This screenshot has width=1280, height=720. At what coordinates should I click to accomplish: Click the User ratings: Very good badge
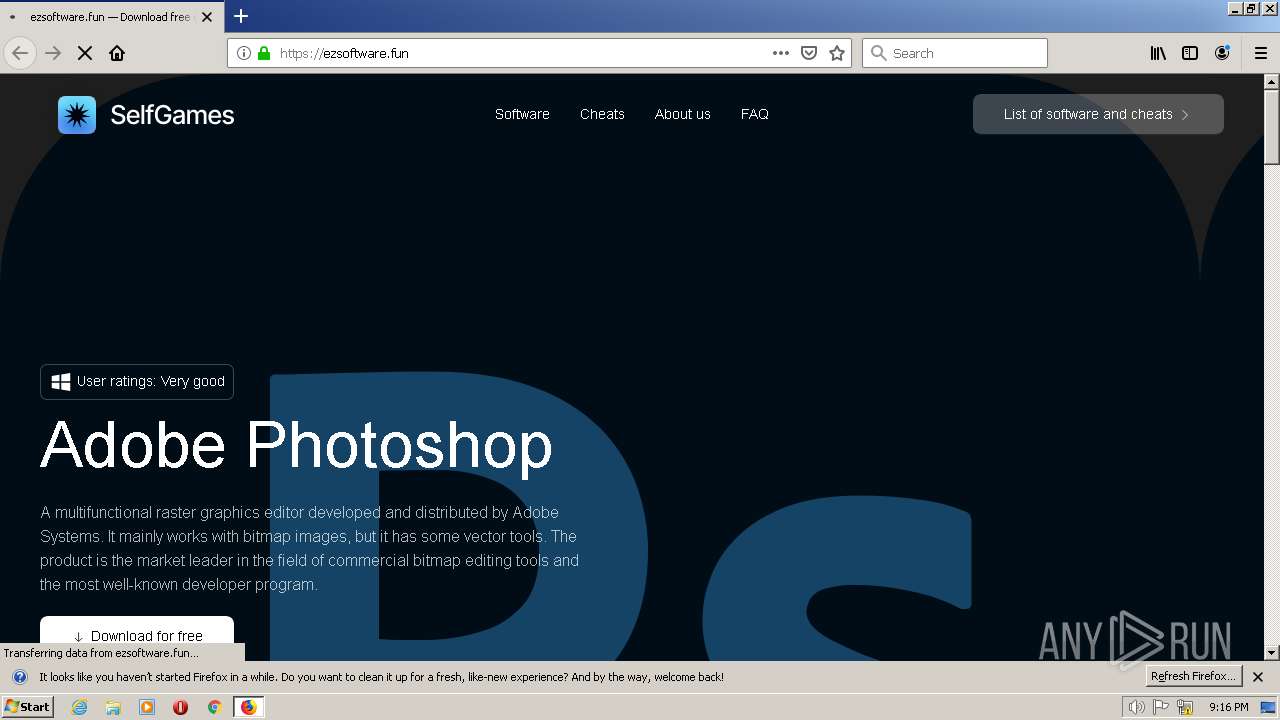click(x=137, y=381)
